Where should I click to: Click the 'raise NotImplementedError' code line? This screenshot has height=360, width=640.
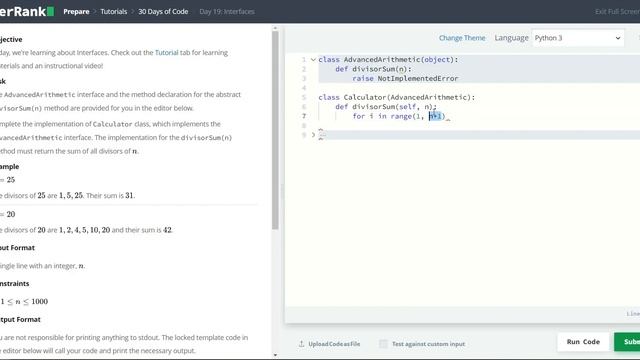(x=405, y=78)
